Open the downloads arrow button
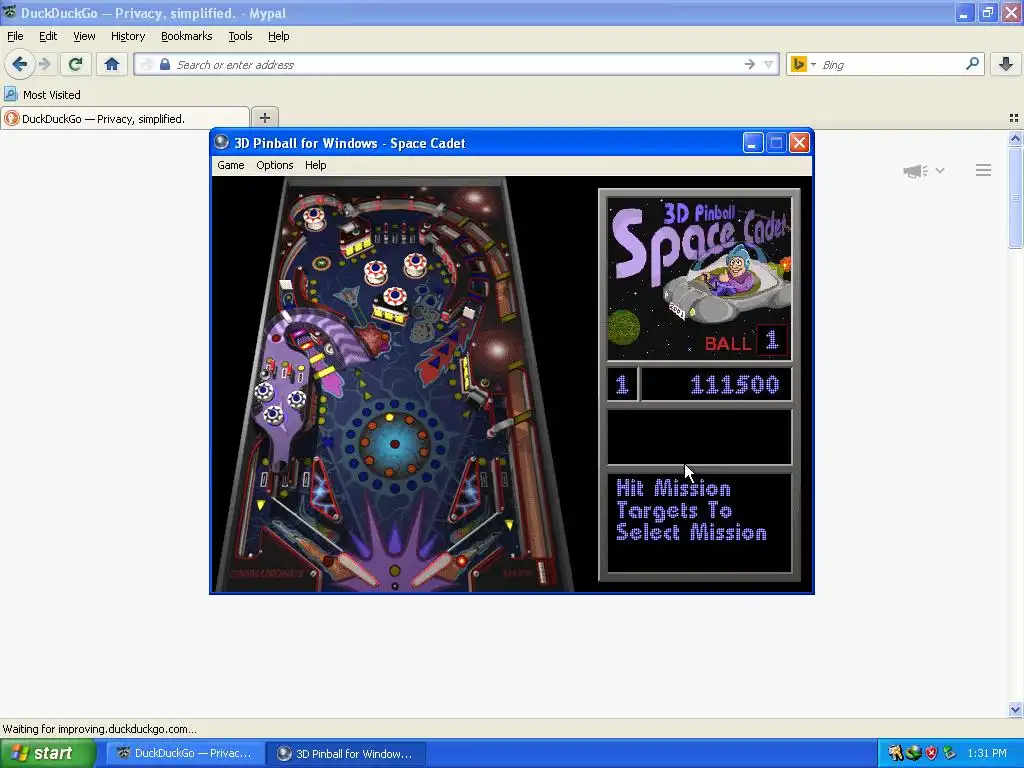 (1006, 64)
